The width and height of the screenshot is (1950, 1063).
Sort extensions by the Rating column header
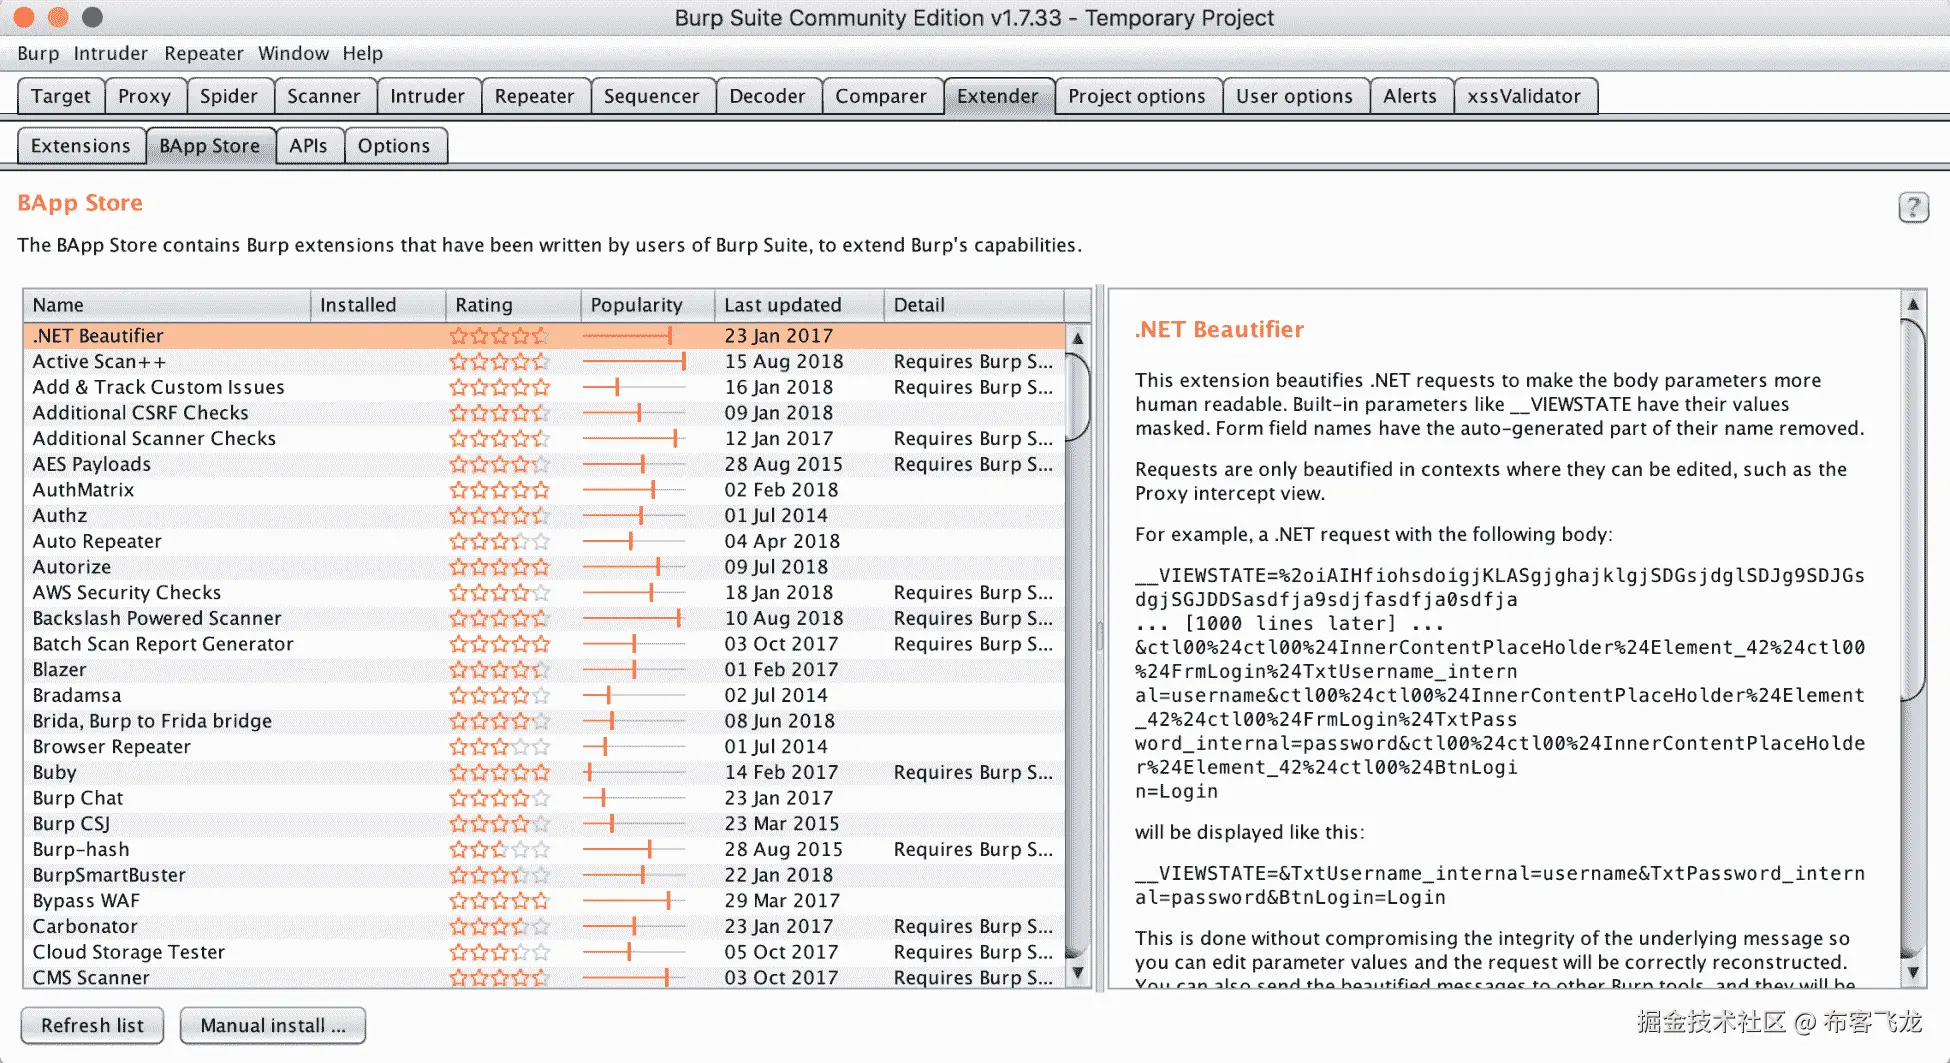click(x=513, y=305)
